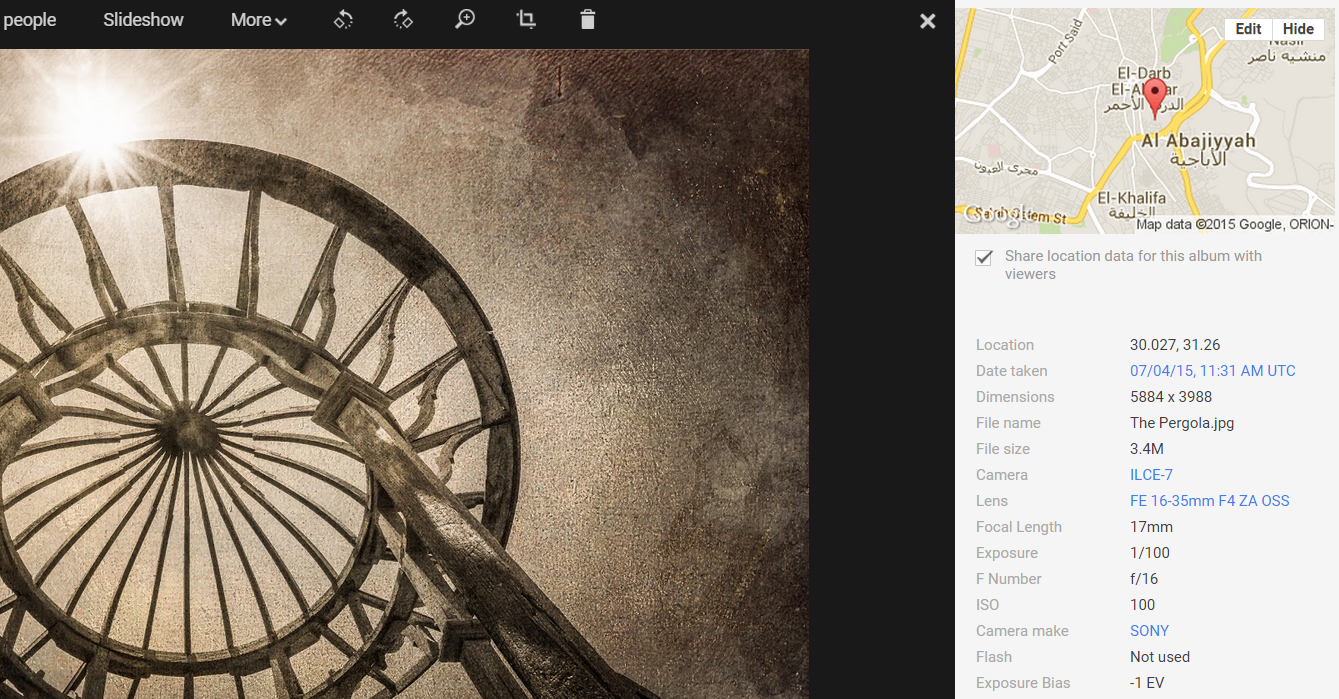Click the Al Abajiyyah label on the map

(x=1198, y=142)
